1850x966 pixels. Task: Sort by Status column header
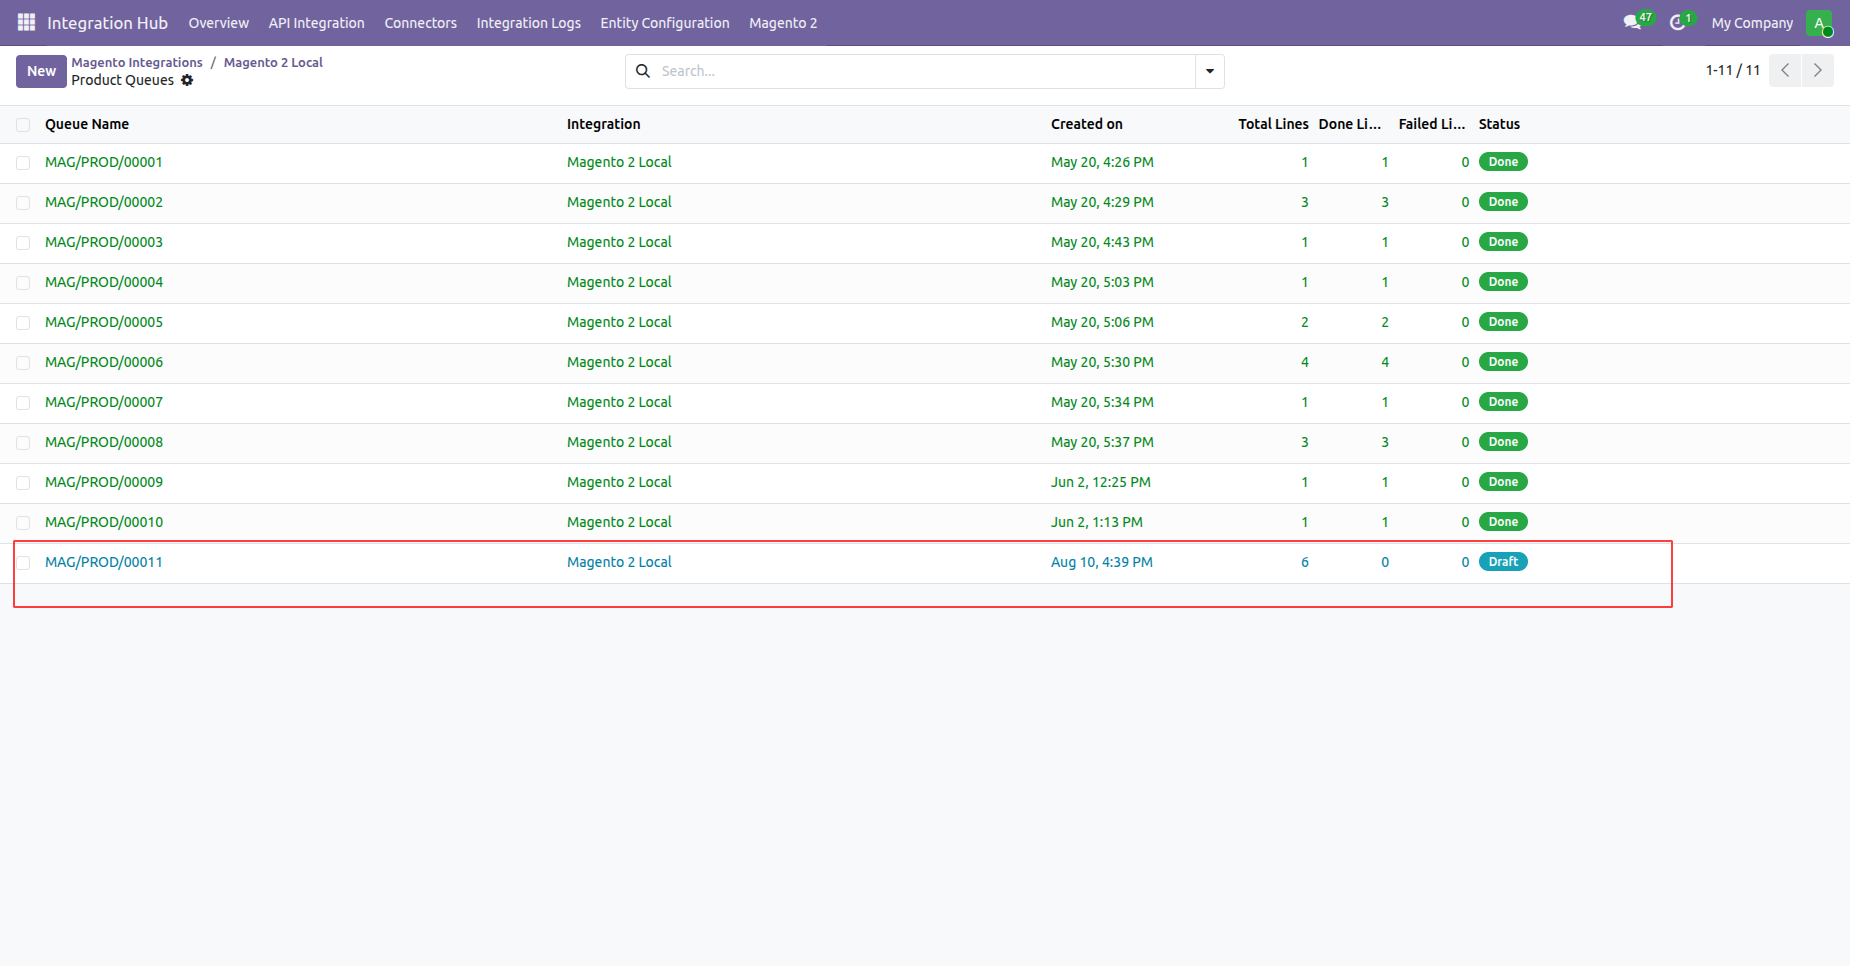tap(1499, 124)
